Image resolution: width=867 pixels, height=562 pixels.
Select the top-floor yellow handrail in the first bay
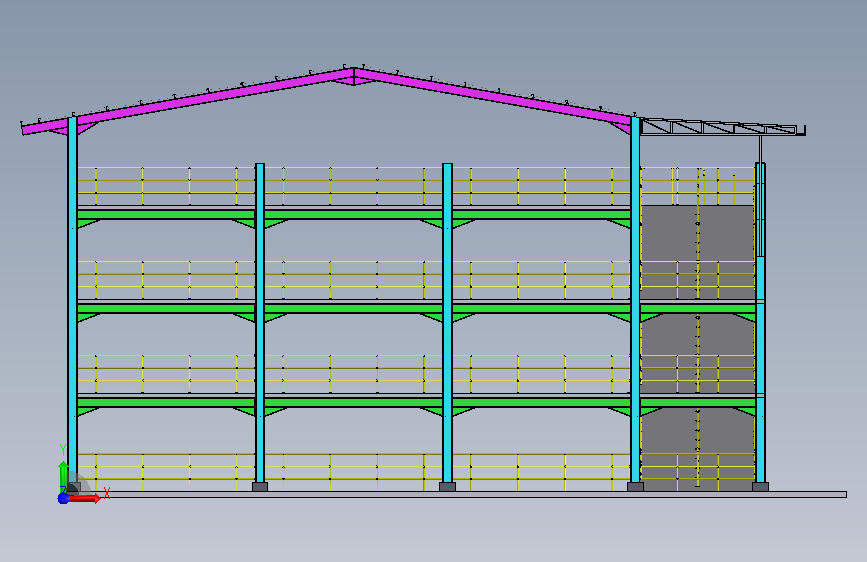click(166, 186)
